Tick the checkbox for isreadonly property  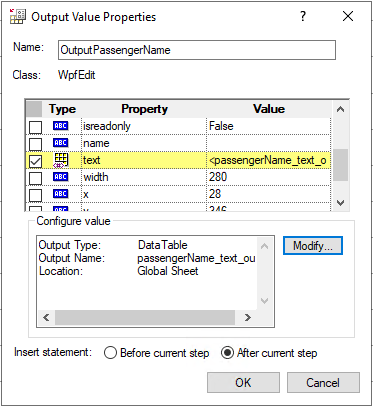pos(36,127)
